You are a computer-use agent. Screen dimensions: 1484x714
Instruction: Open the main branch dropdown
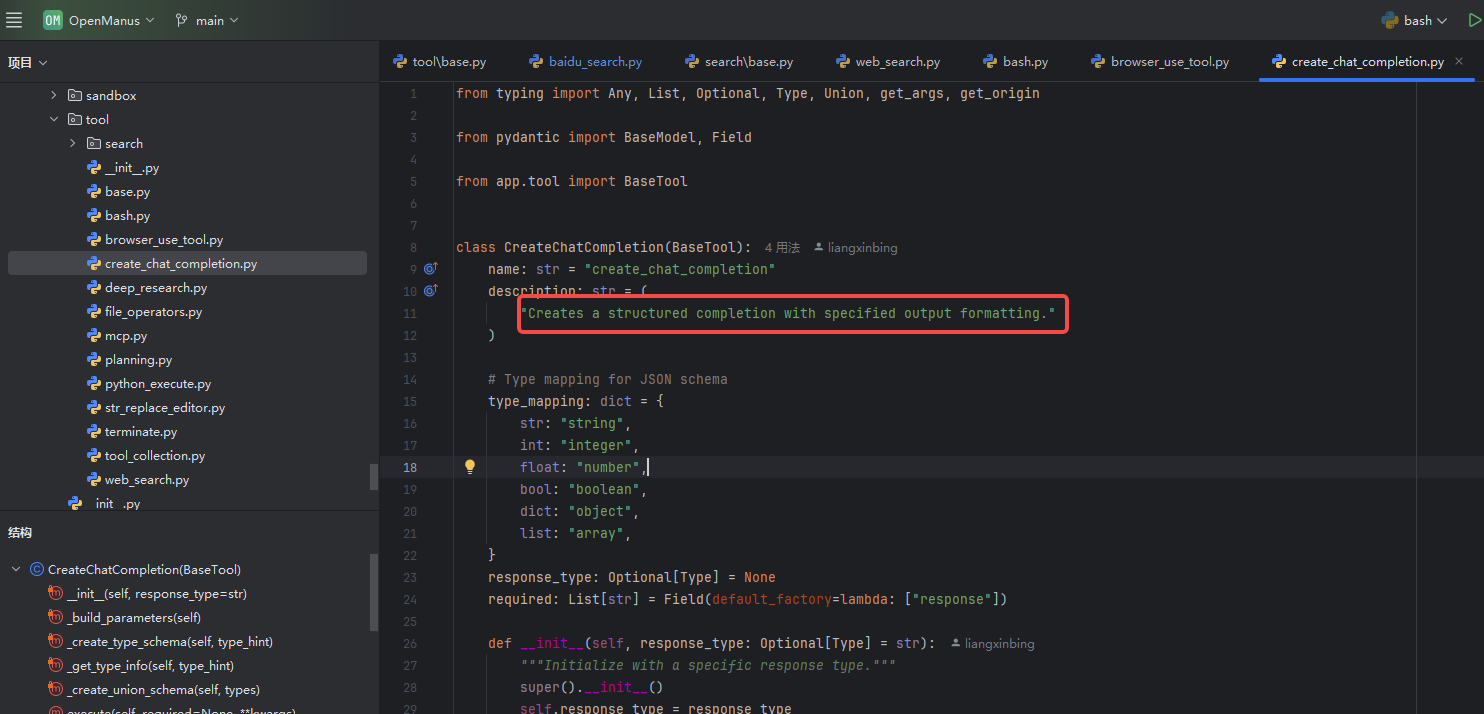click(207, 20)
